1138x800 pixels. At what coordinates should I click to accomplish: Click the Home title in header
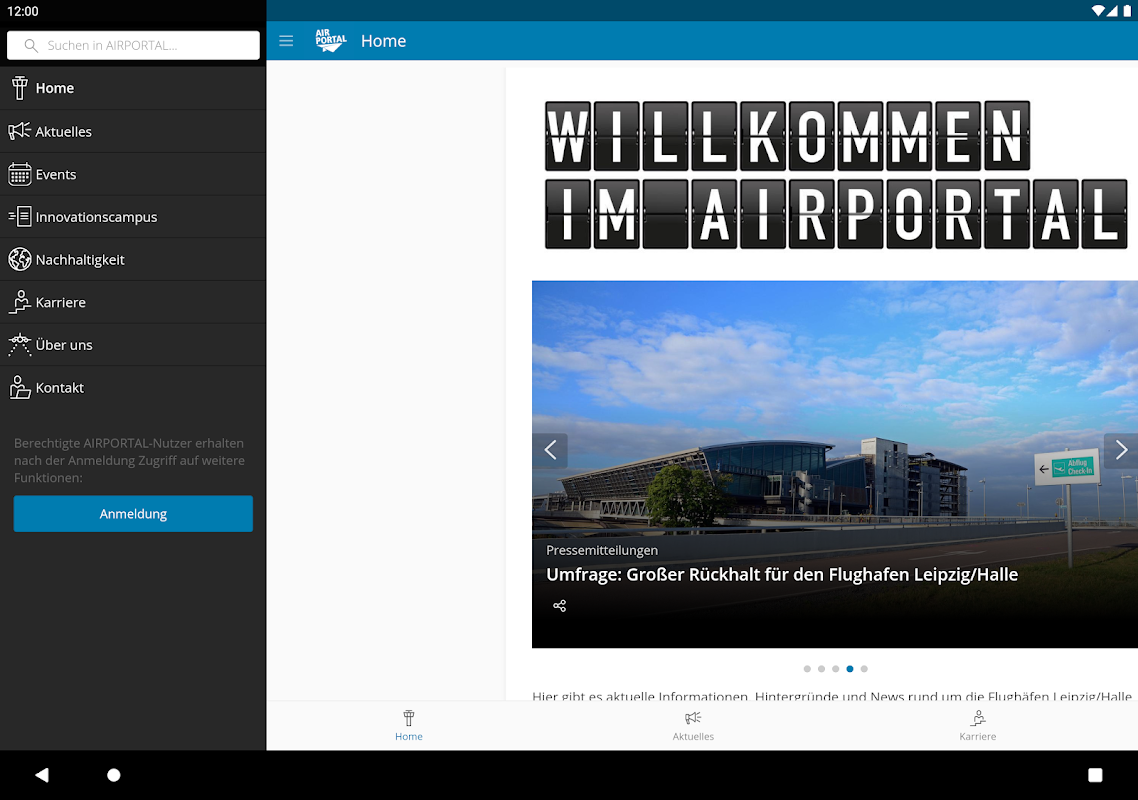383,41
